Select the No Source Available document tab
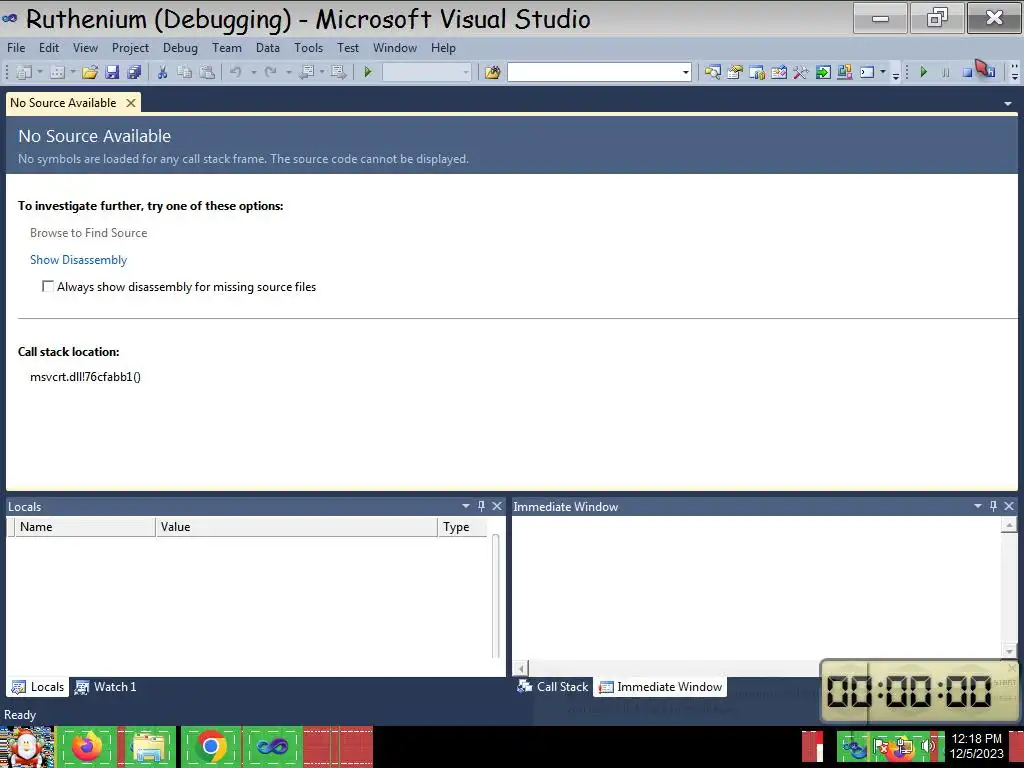Screen dimensions: 1024x768 click(63, 103)
